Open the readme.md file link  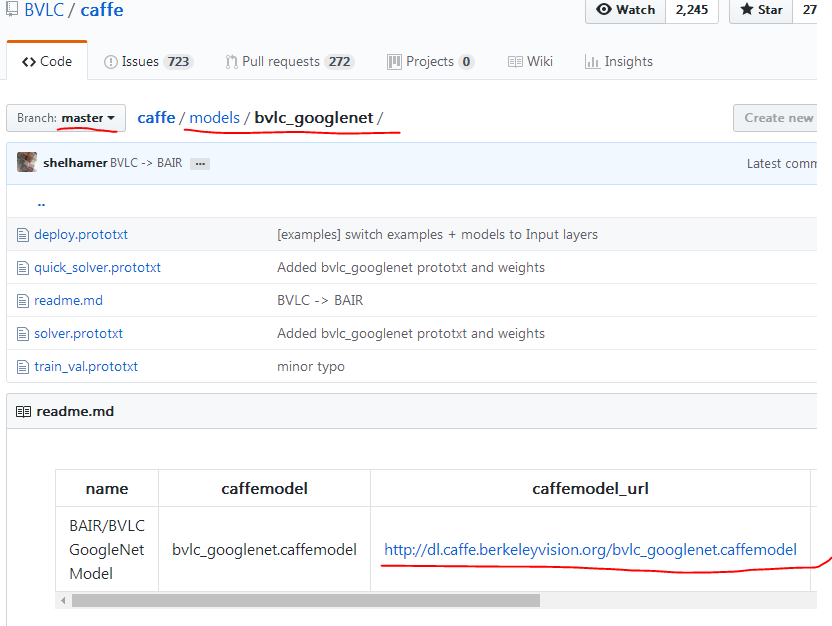pos(68,300)
